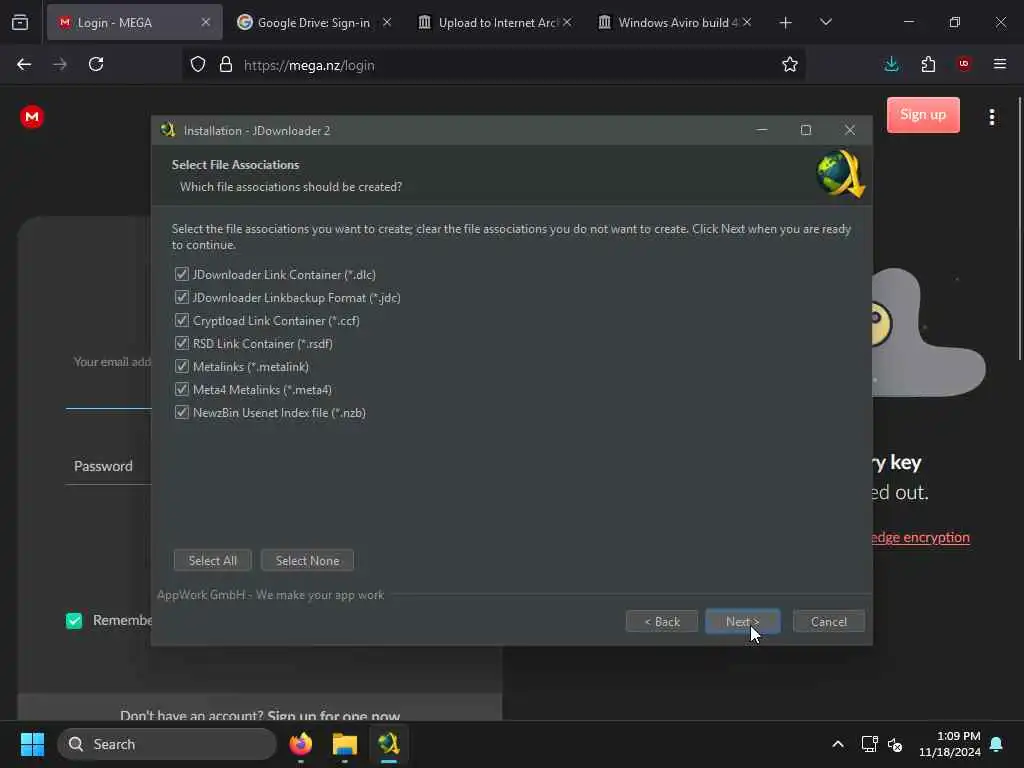
Task: Open MEGA page three-dot menu
Action: (x=991, y=117)
